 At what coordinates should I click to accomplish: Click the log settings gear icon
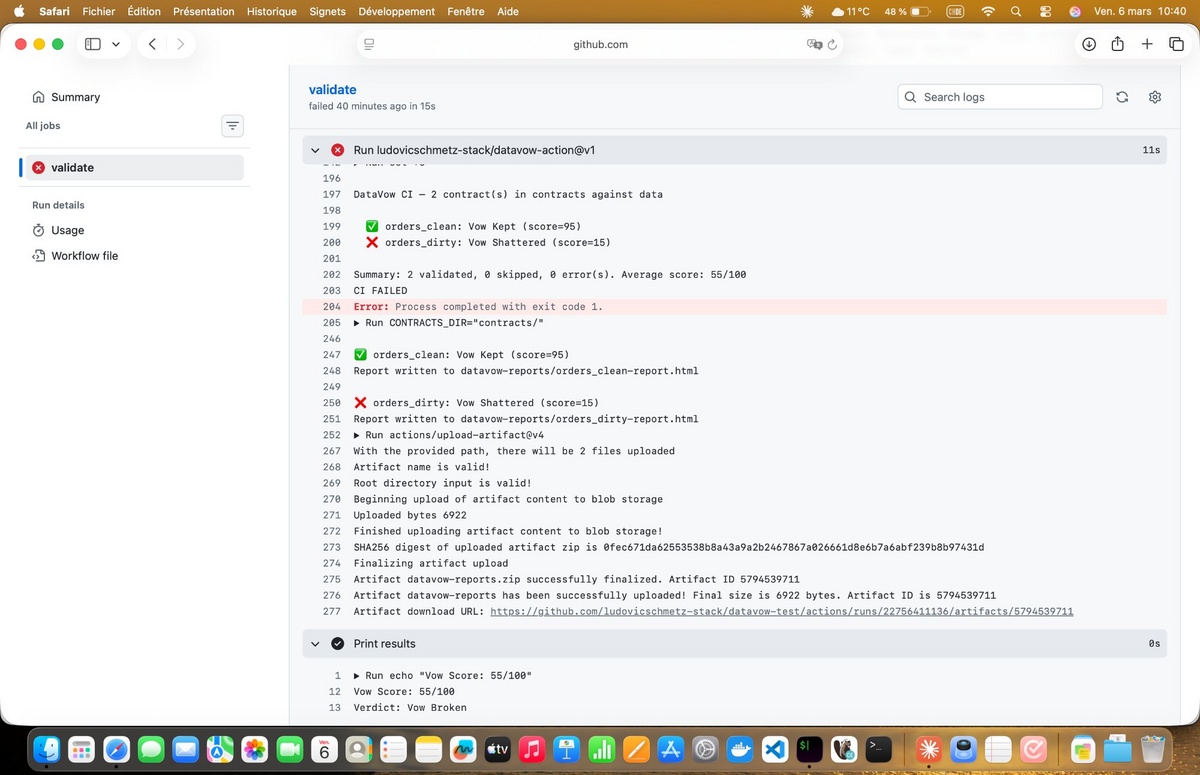1154,96
